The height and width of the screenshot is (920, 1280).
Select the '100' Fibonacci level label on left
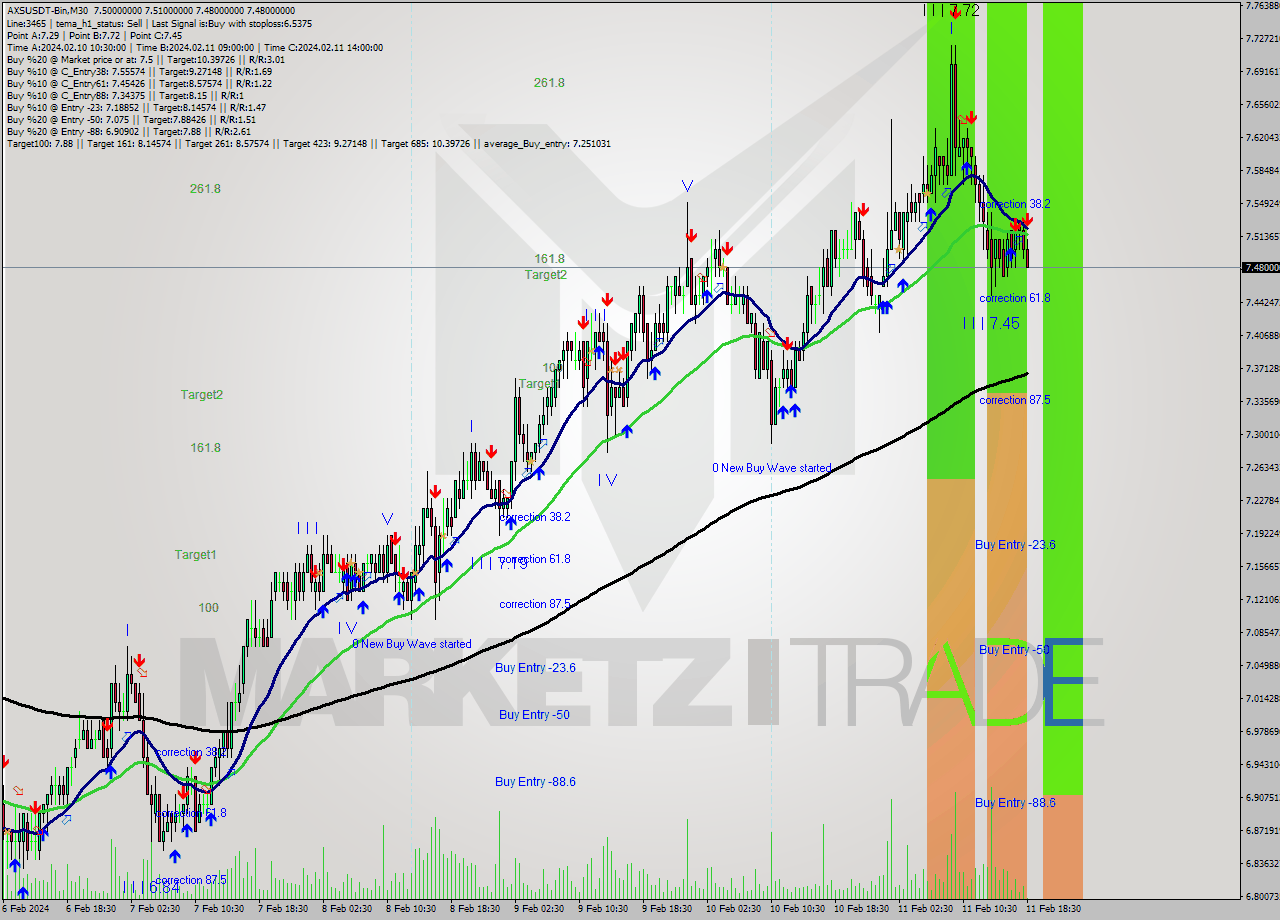click(x=208, y=607)
